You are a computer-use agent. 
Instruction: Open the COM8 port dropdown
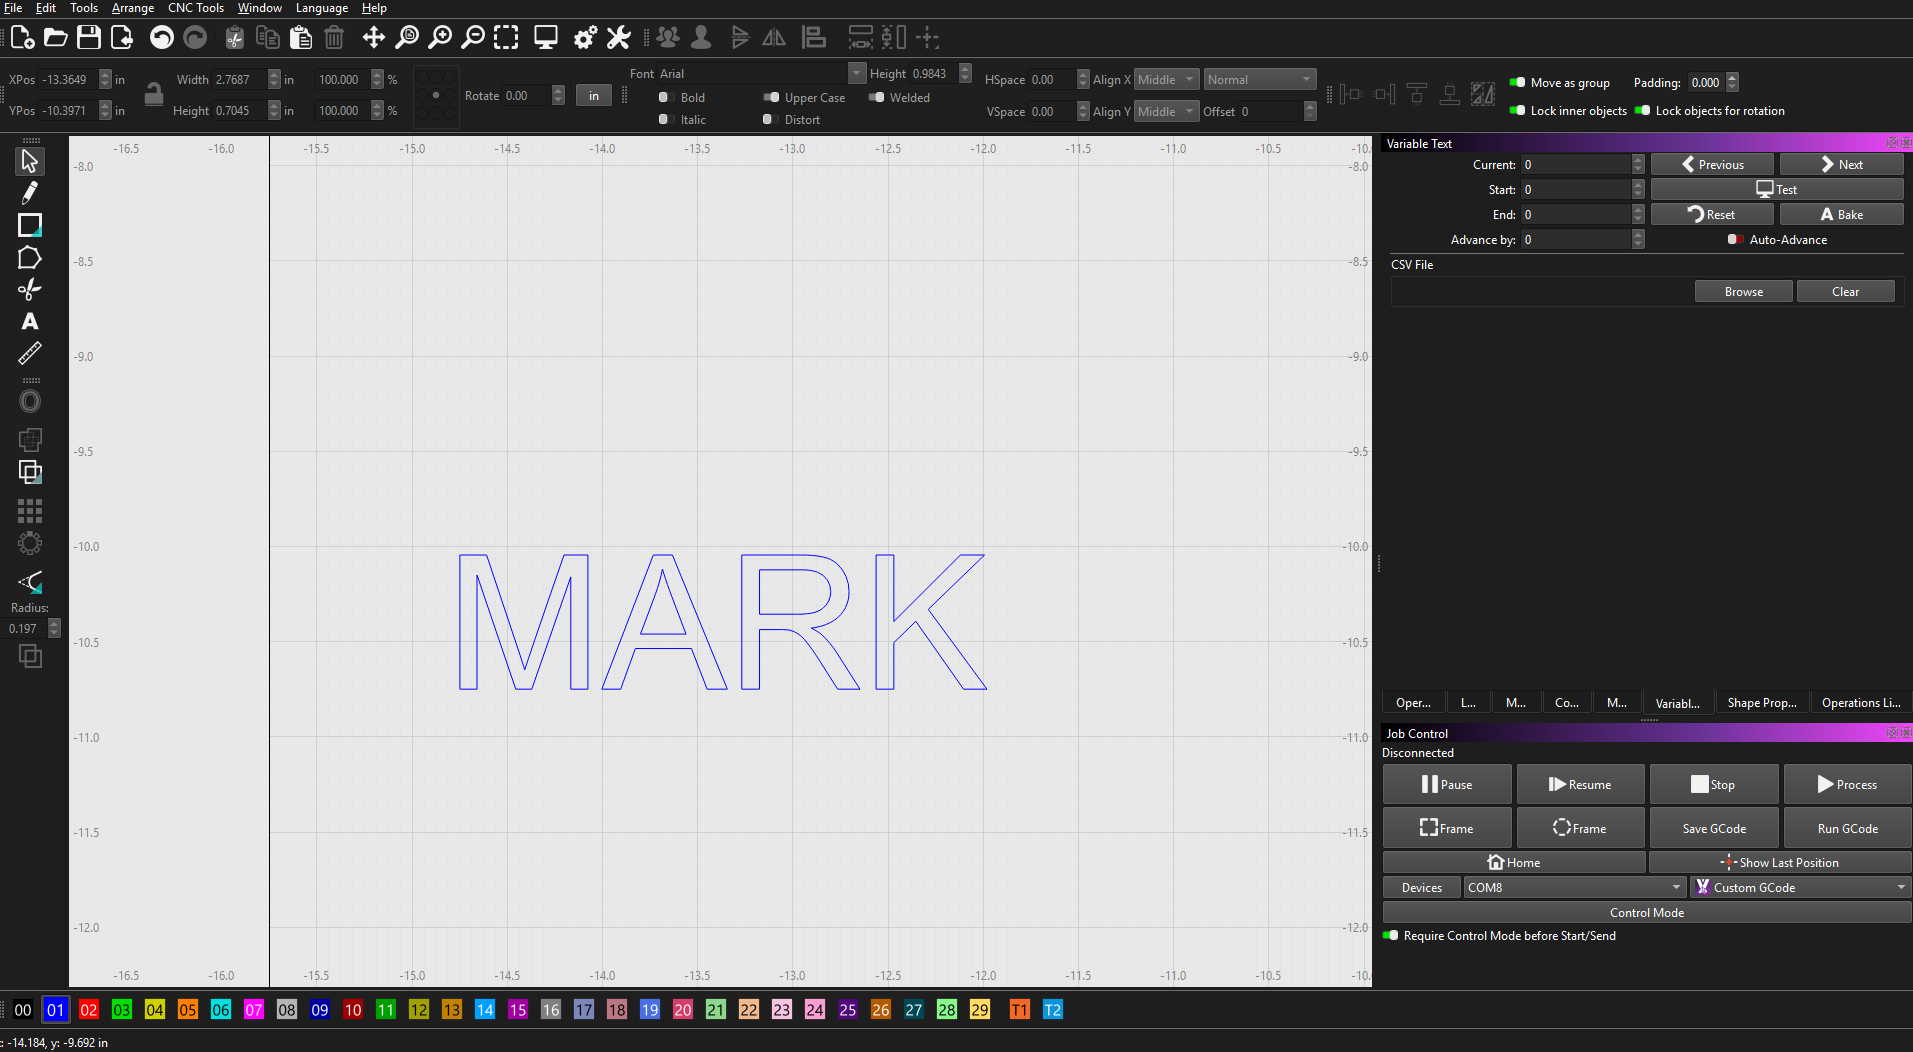click(x=1575, y=887)
